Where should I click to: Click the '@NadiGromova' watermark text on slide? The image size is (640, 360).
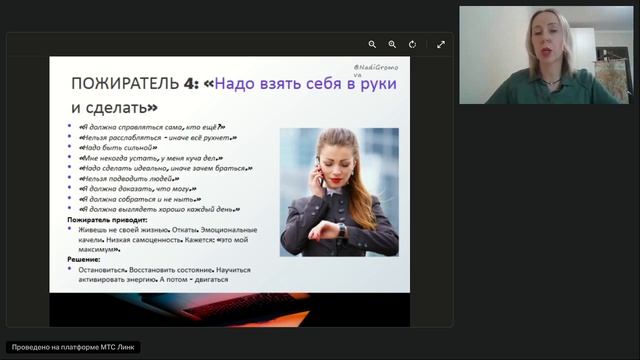[x=376, y=71]
